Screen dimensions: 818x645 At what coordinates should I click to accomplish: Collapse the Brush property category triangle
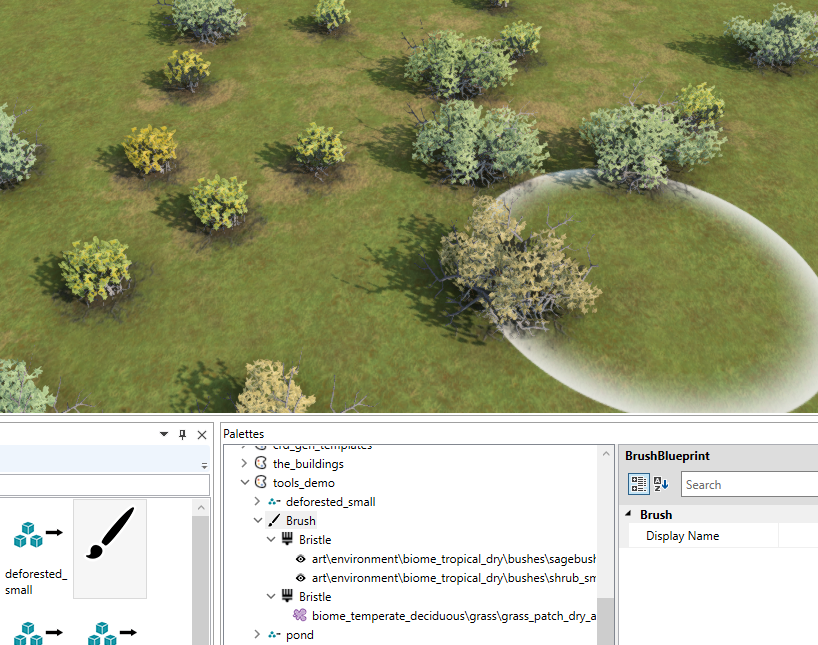coord(628,514)
